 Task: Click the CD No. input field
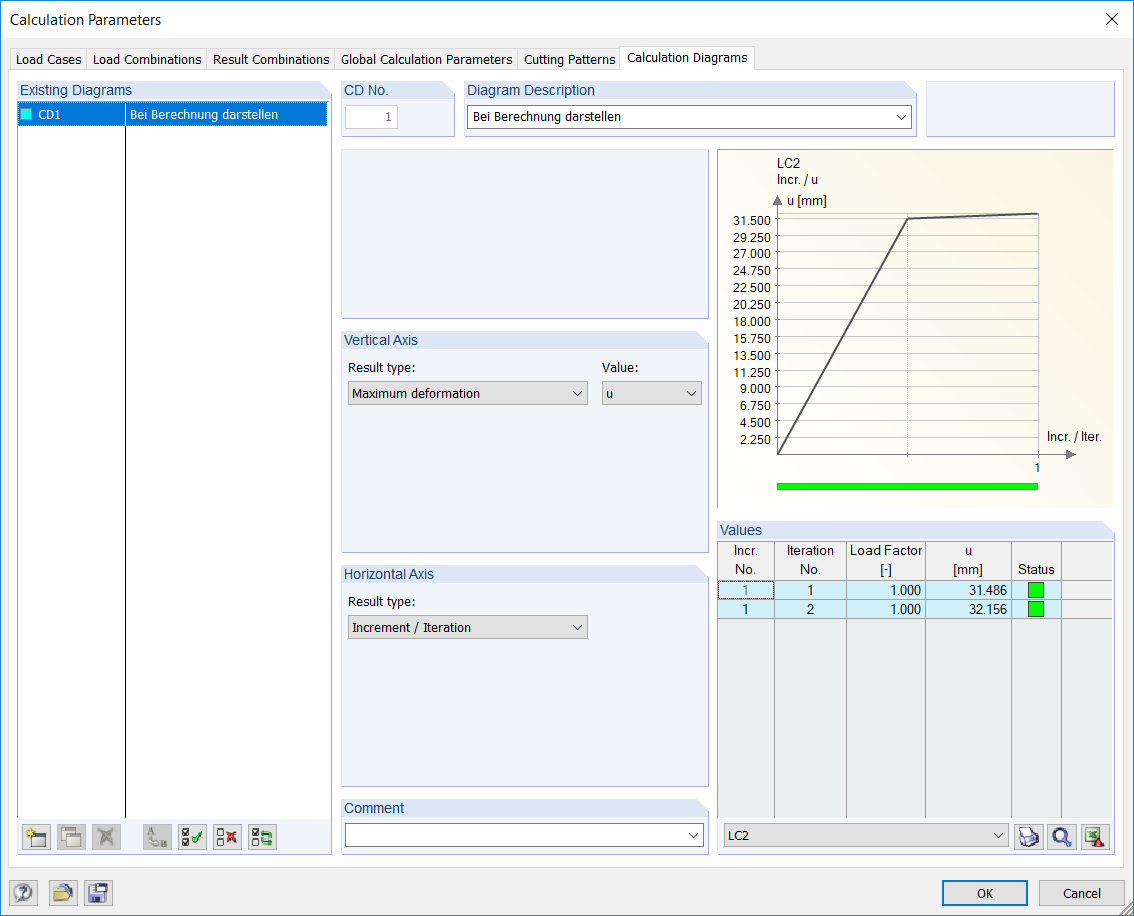coord(371,117)
